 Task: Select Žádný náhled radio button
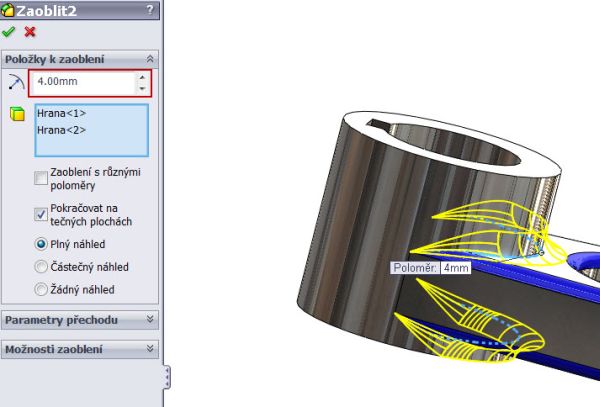coord(41,290)
